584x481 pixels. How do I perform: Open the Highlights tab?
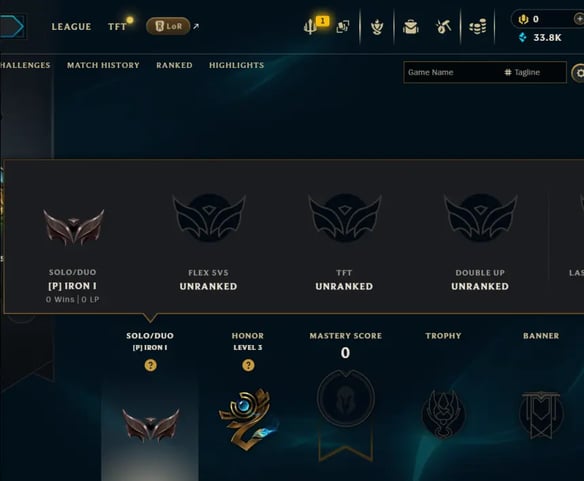(237, 65)
